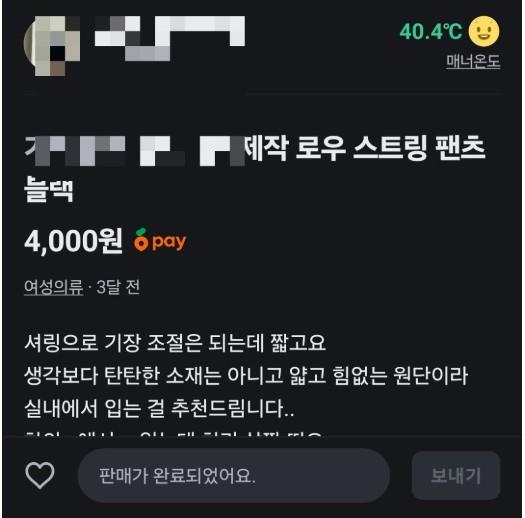Image resolution: width=525 pixels, height=518 pixels.
Task: Click the 40.4°C manner temperature value
Action: (x=431, y=31)
